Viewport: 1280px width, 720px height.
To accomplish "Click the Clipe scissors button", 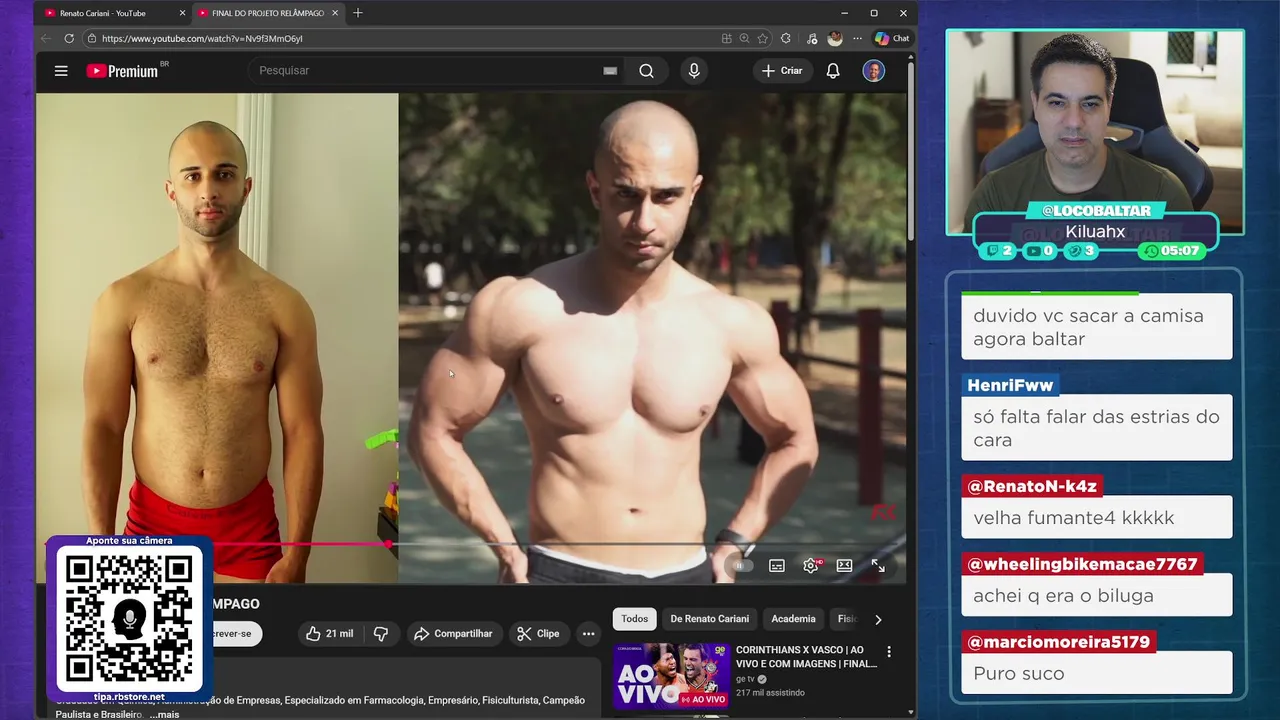I will [538, 633].
